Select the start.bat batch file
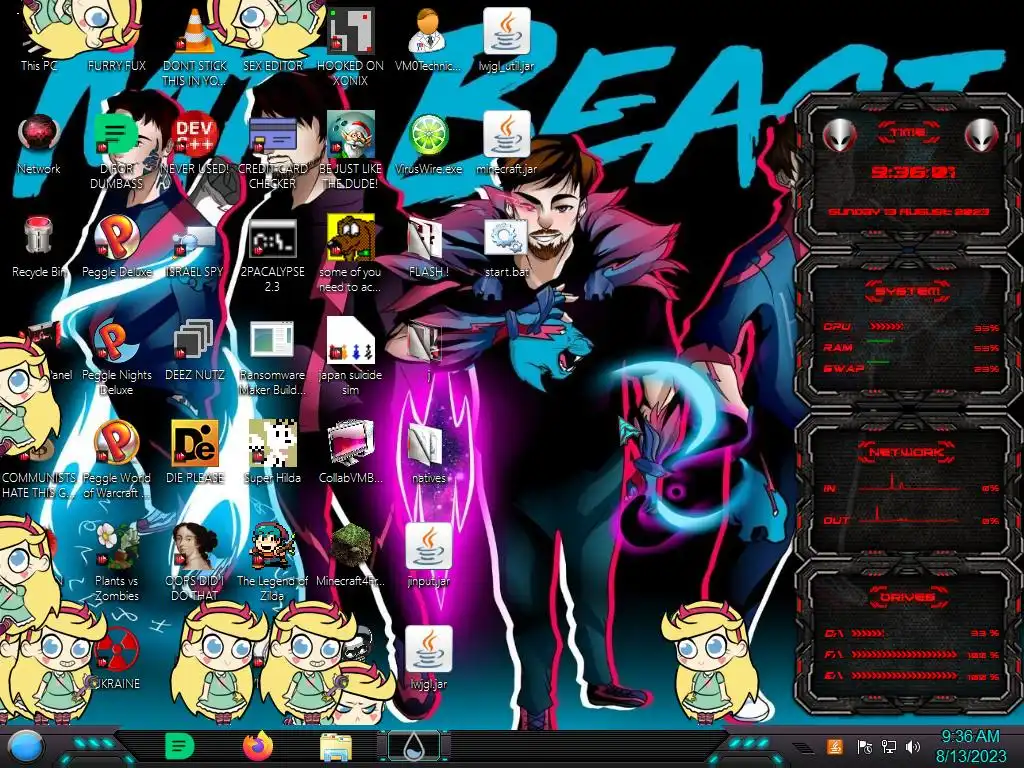 pyautogui.click(x=506, y=247)
